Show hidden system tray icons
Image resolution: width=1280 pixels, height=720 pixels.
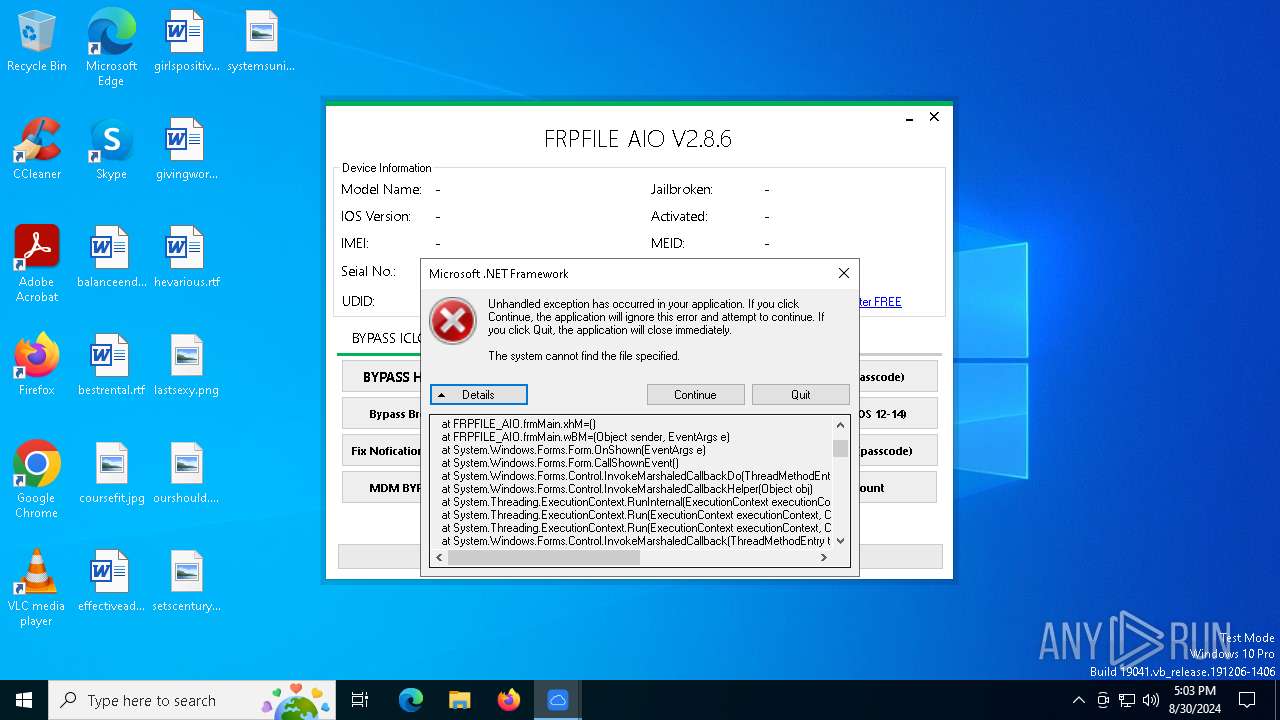point(1078,700)
